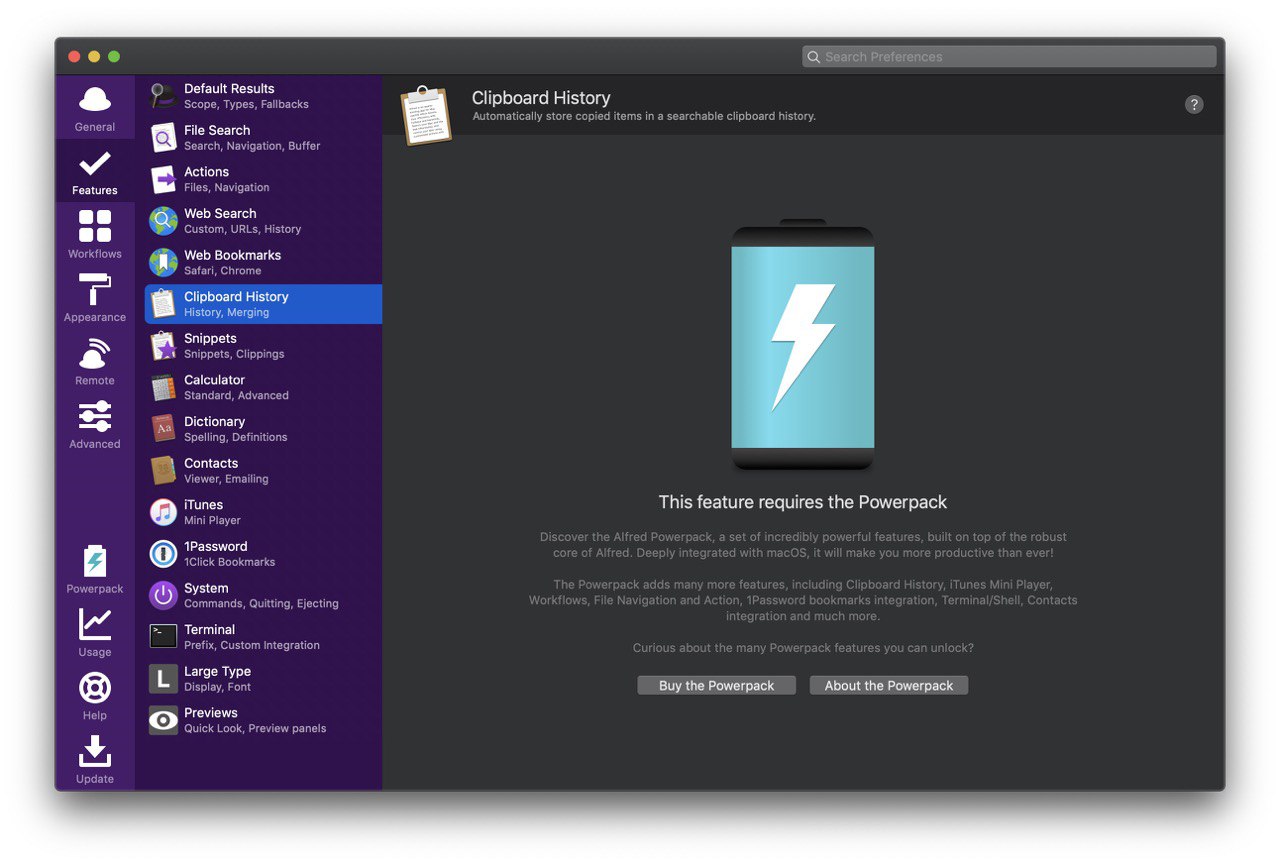Click 'Prefix, Custom Integration' subtitle
Viewport: 1280px width, 864px height.
click(x=252, y=646)
